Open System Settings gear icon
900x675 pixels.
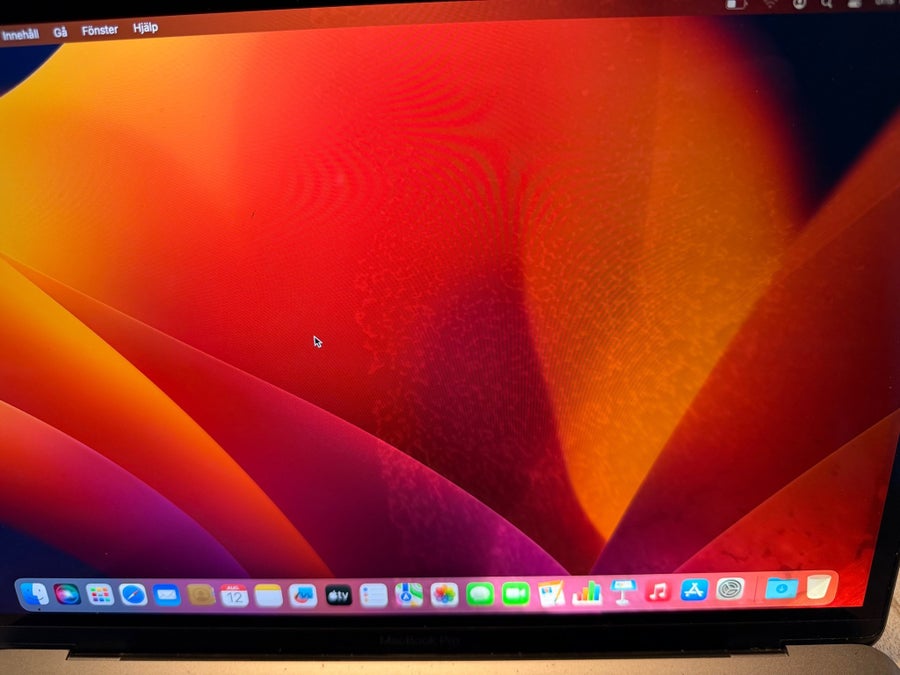click(x=730, y=589)
